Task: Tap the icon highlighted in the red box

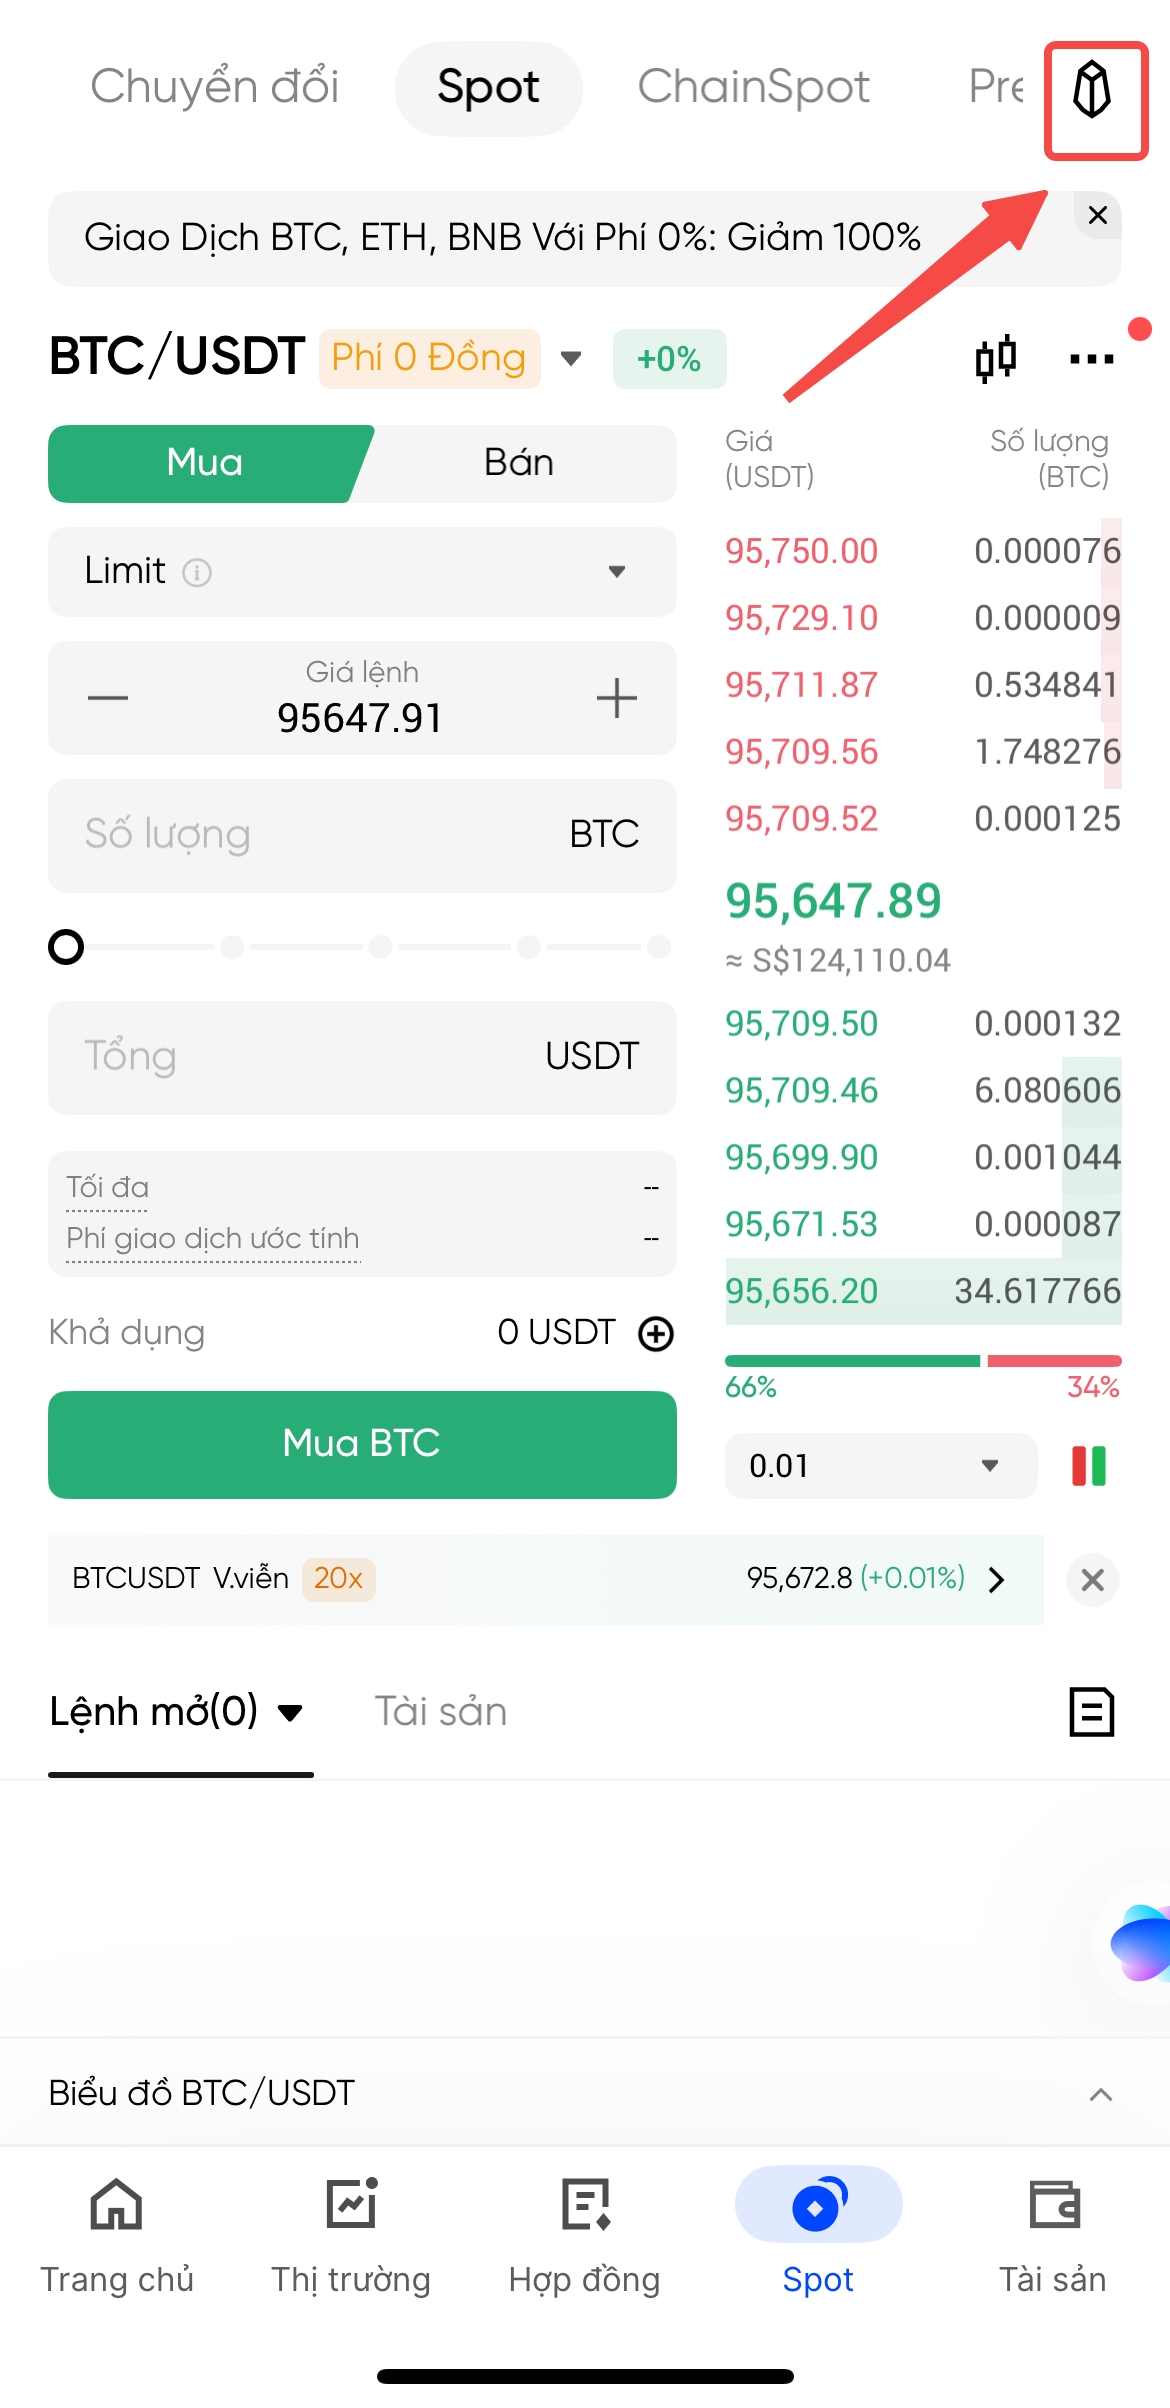Action: (x=1094, y=100)
